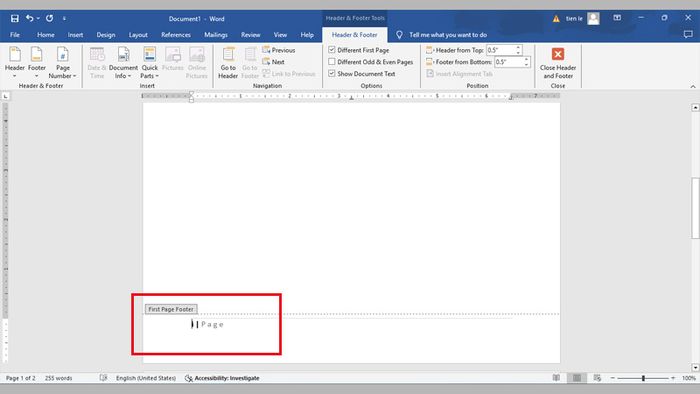Open the Quick Parts menu
The width and height of the screenshot is (700, 394).
(x=150, y=62)
